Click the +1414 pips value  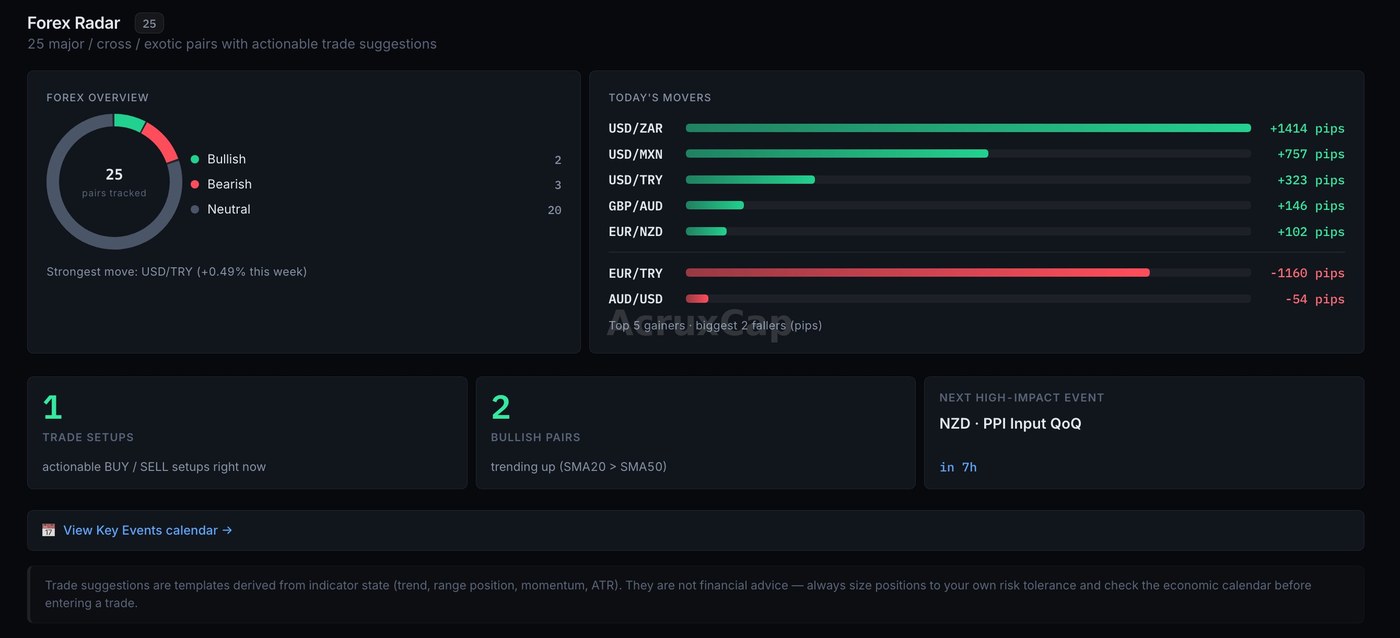(1307, 128)
